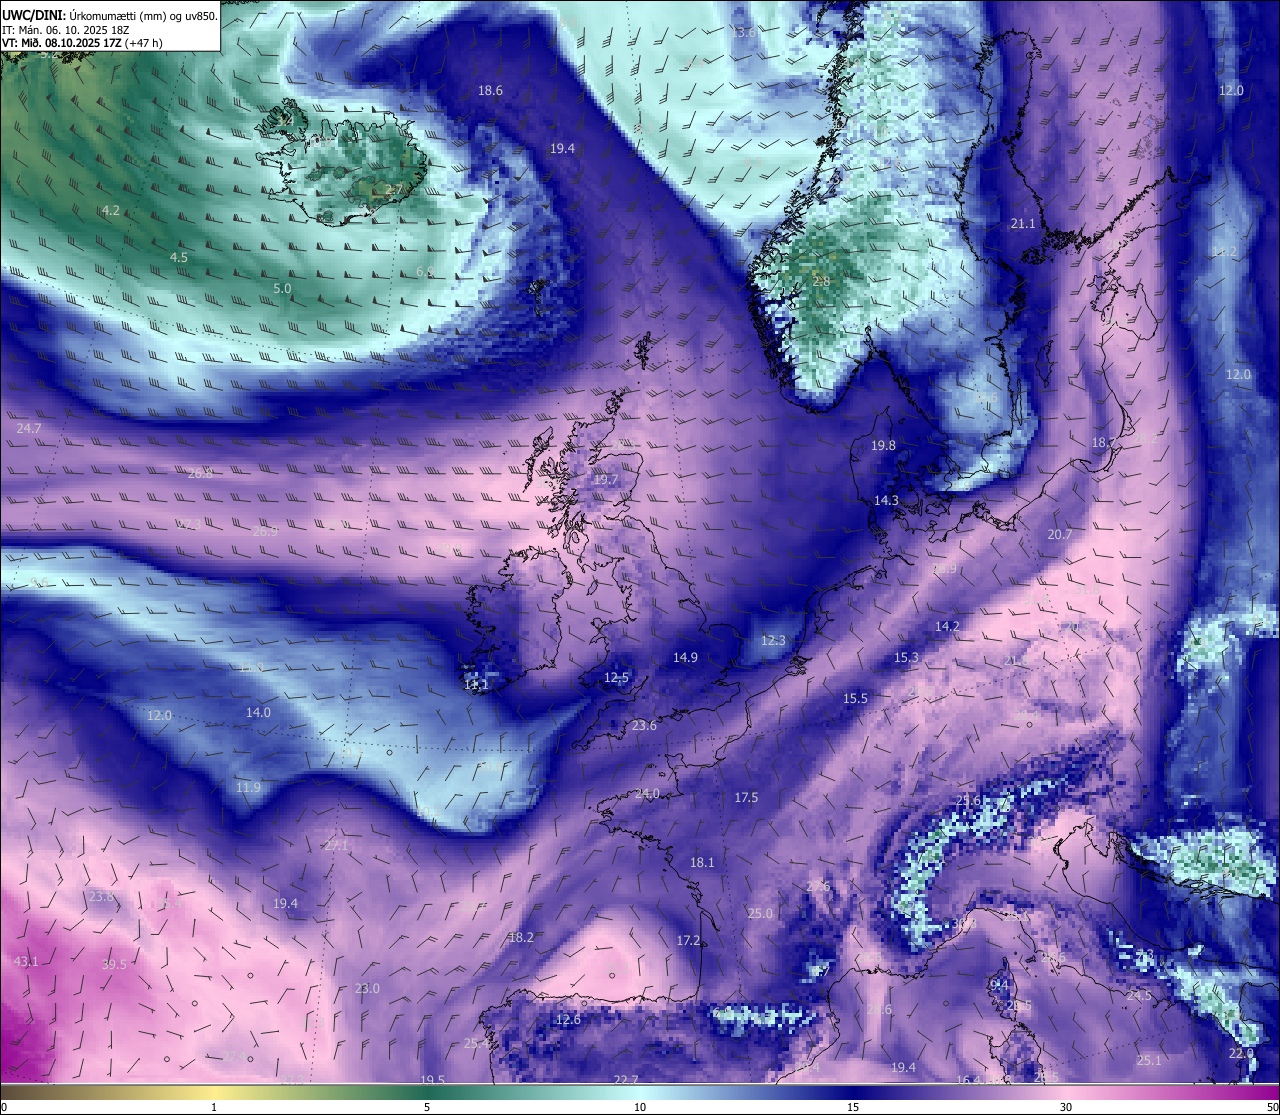The width and height of the screenshot is (1280, 1115).
Task: Click the 12.3 value label
Action: pyautogui.click(x=773, y=640)
